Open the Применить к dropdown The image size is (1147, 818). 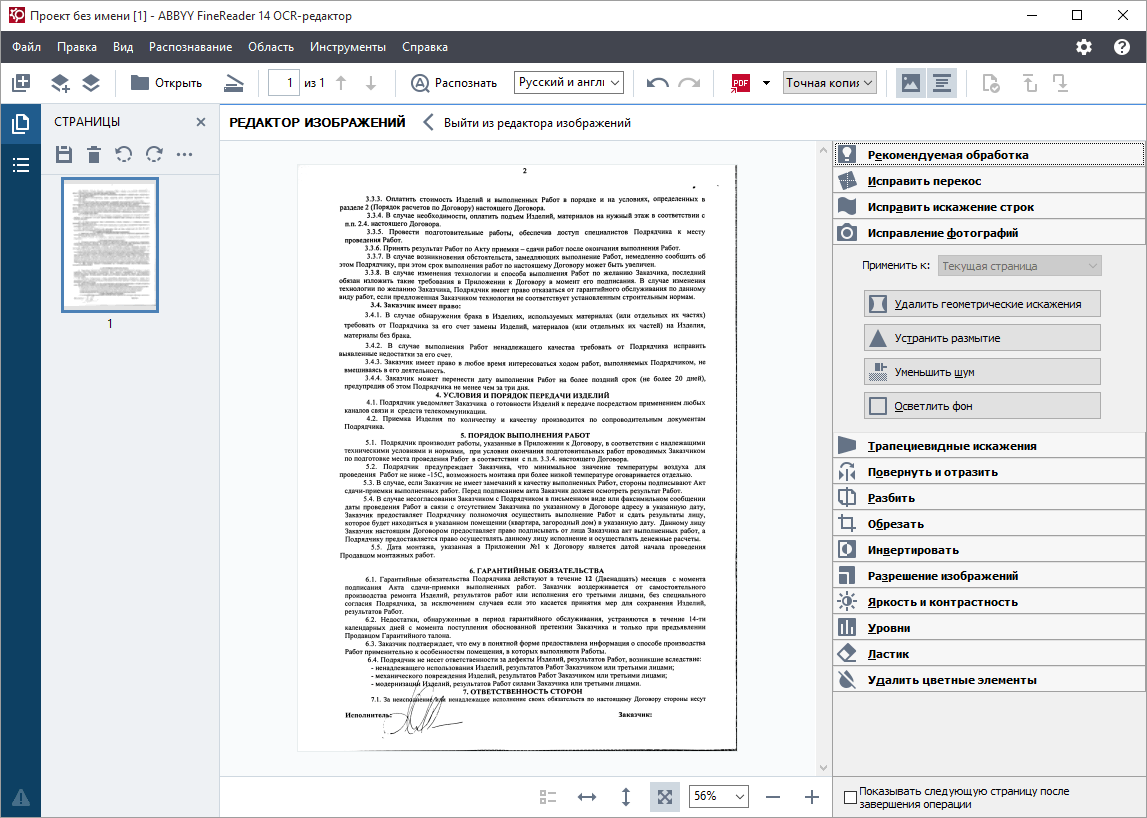[1020, 266]
